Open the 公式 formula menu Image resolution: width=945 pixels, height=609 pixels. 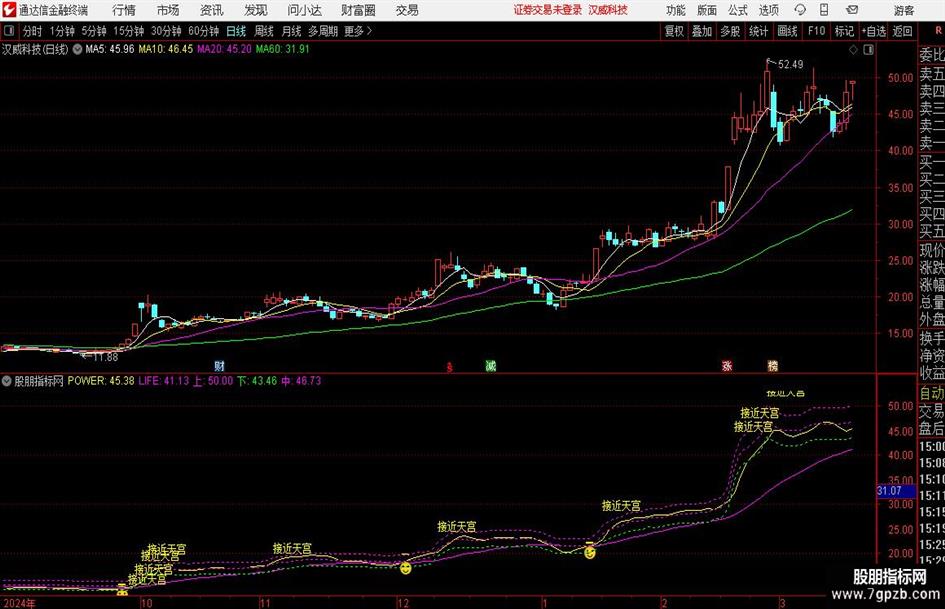tap(738, 10)
